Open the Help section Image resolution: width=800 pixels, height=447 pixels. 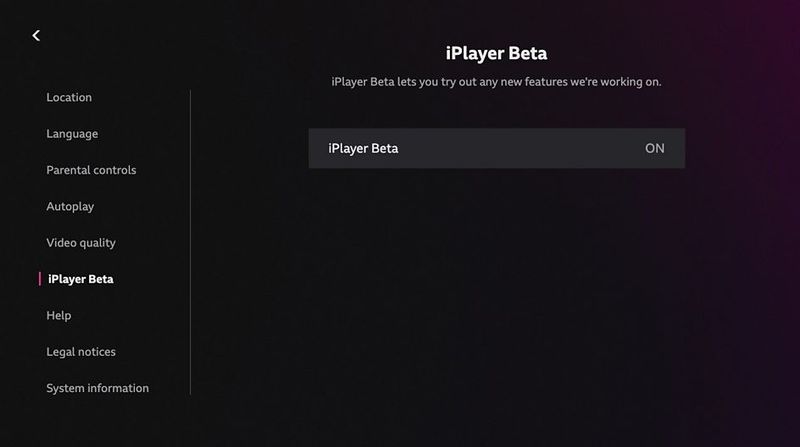coord(59,315)
